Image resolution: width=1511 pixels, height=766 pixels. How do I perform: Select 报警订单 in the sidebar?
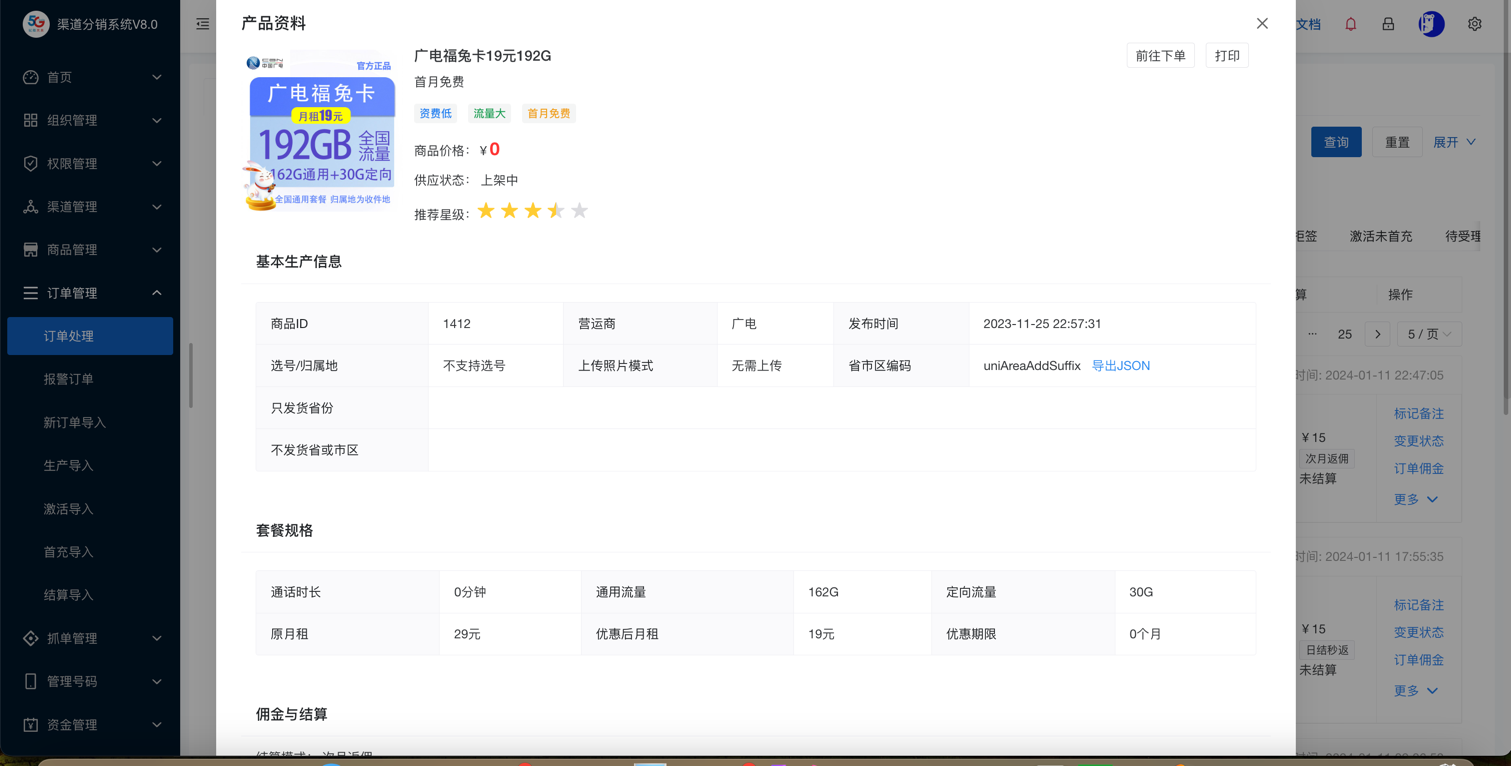pyautogui.click(x=68, y=379)
